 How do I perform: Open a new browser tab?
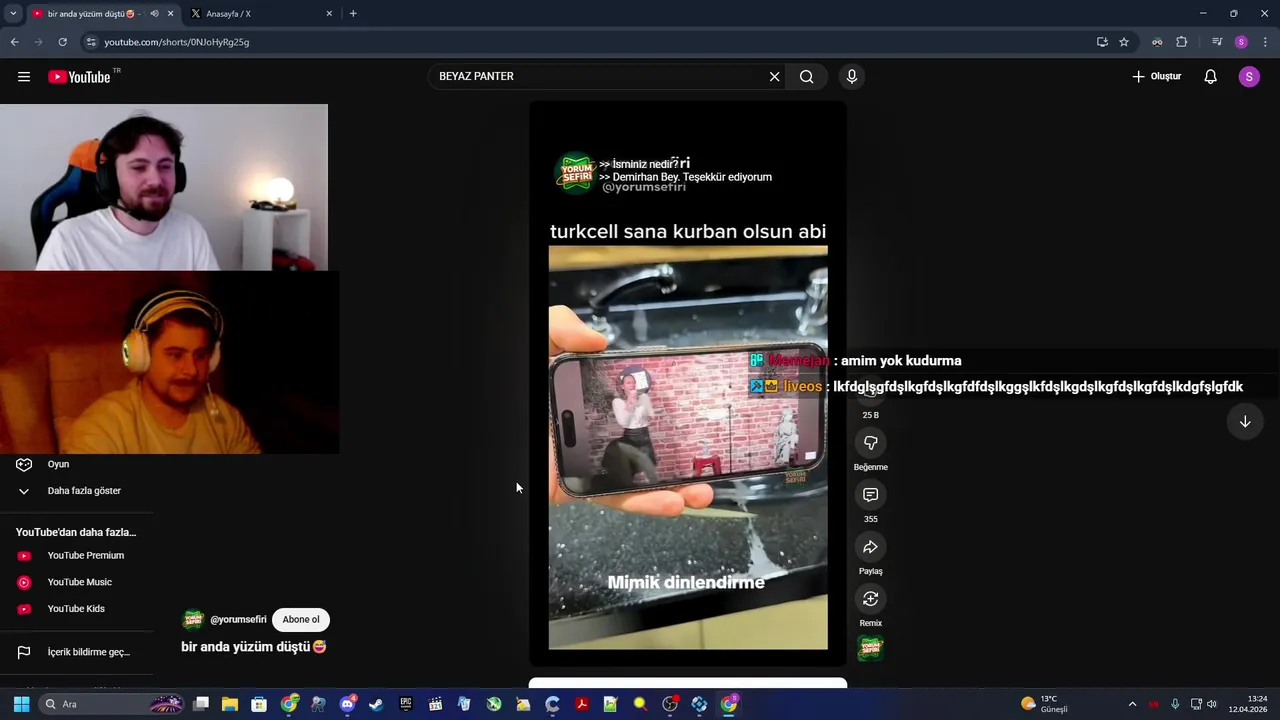pyautogui.click(x=353, y=14)
